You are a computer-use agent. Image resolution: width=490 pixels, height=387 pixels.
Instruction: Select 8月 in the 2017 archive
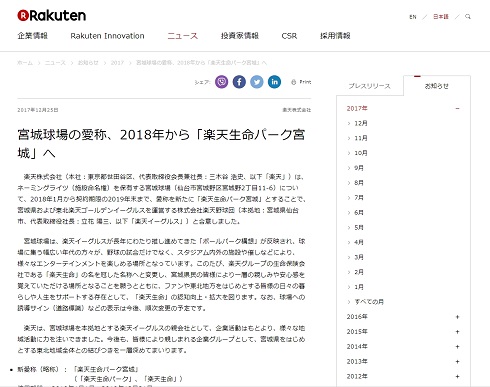pos(359,183)
